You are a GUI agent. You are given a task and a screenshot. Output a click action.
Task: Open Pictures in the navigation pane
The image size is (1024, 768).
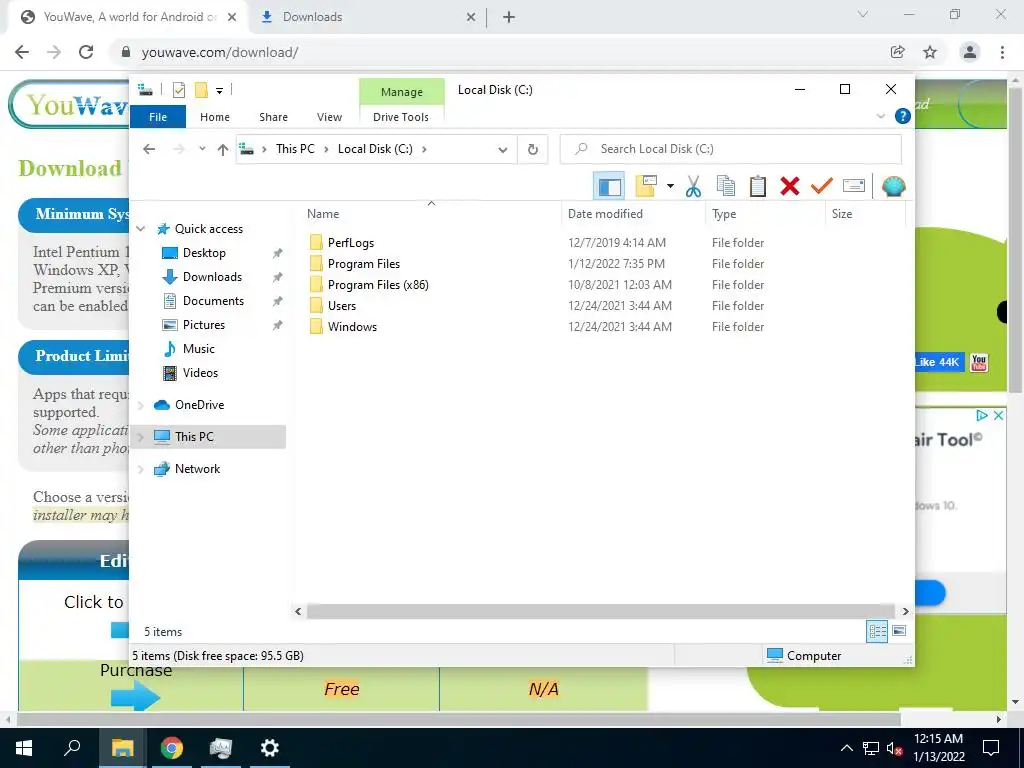pyautogui.click(x=204, y=325)
